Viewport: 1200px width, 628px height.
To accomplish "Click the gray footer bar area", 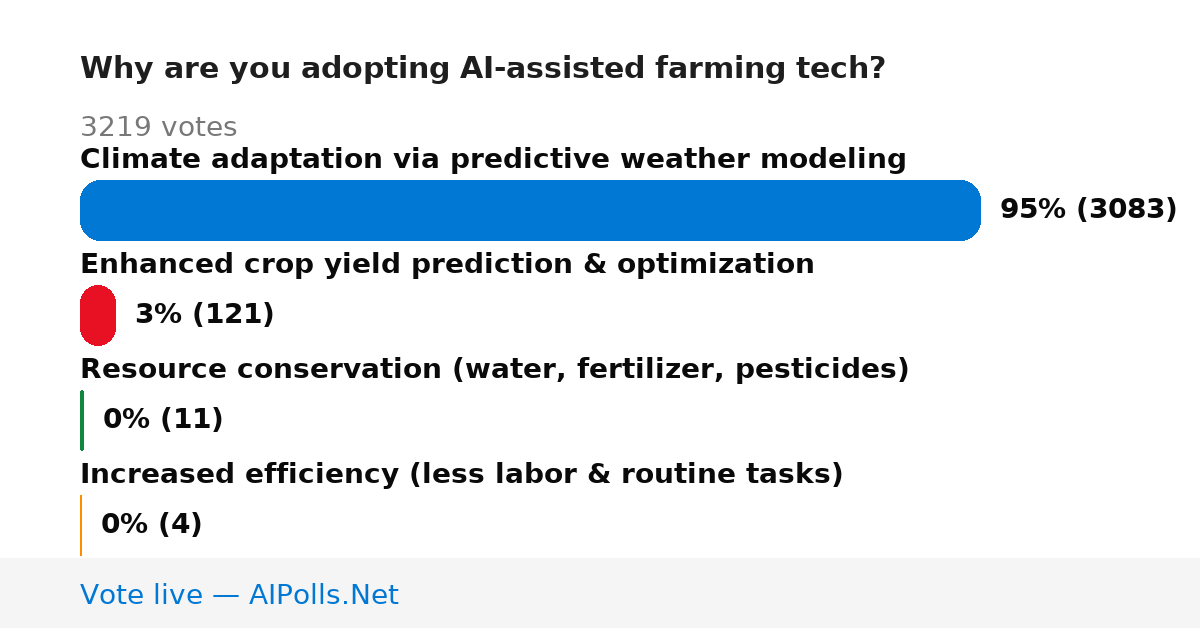I will pos(600,593).
